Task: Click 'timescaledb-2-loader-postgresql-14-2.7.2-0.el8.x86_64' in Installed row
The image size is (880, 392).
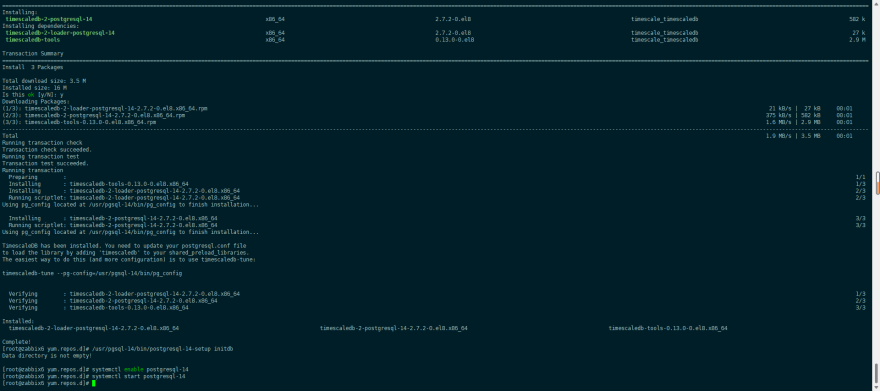Action: click(x=94, y=328)
